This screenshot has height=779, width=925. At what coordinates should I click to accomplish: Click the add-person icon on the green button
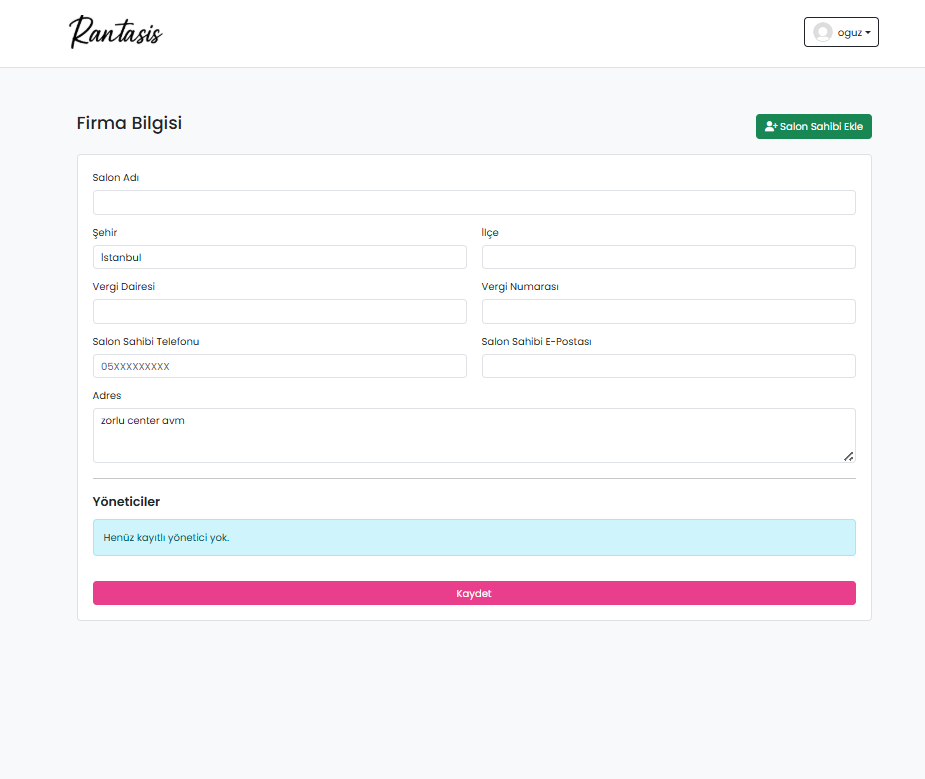coord(770,127)
